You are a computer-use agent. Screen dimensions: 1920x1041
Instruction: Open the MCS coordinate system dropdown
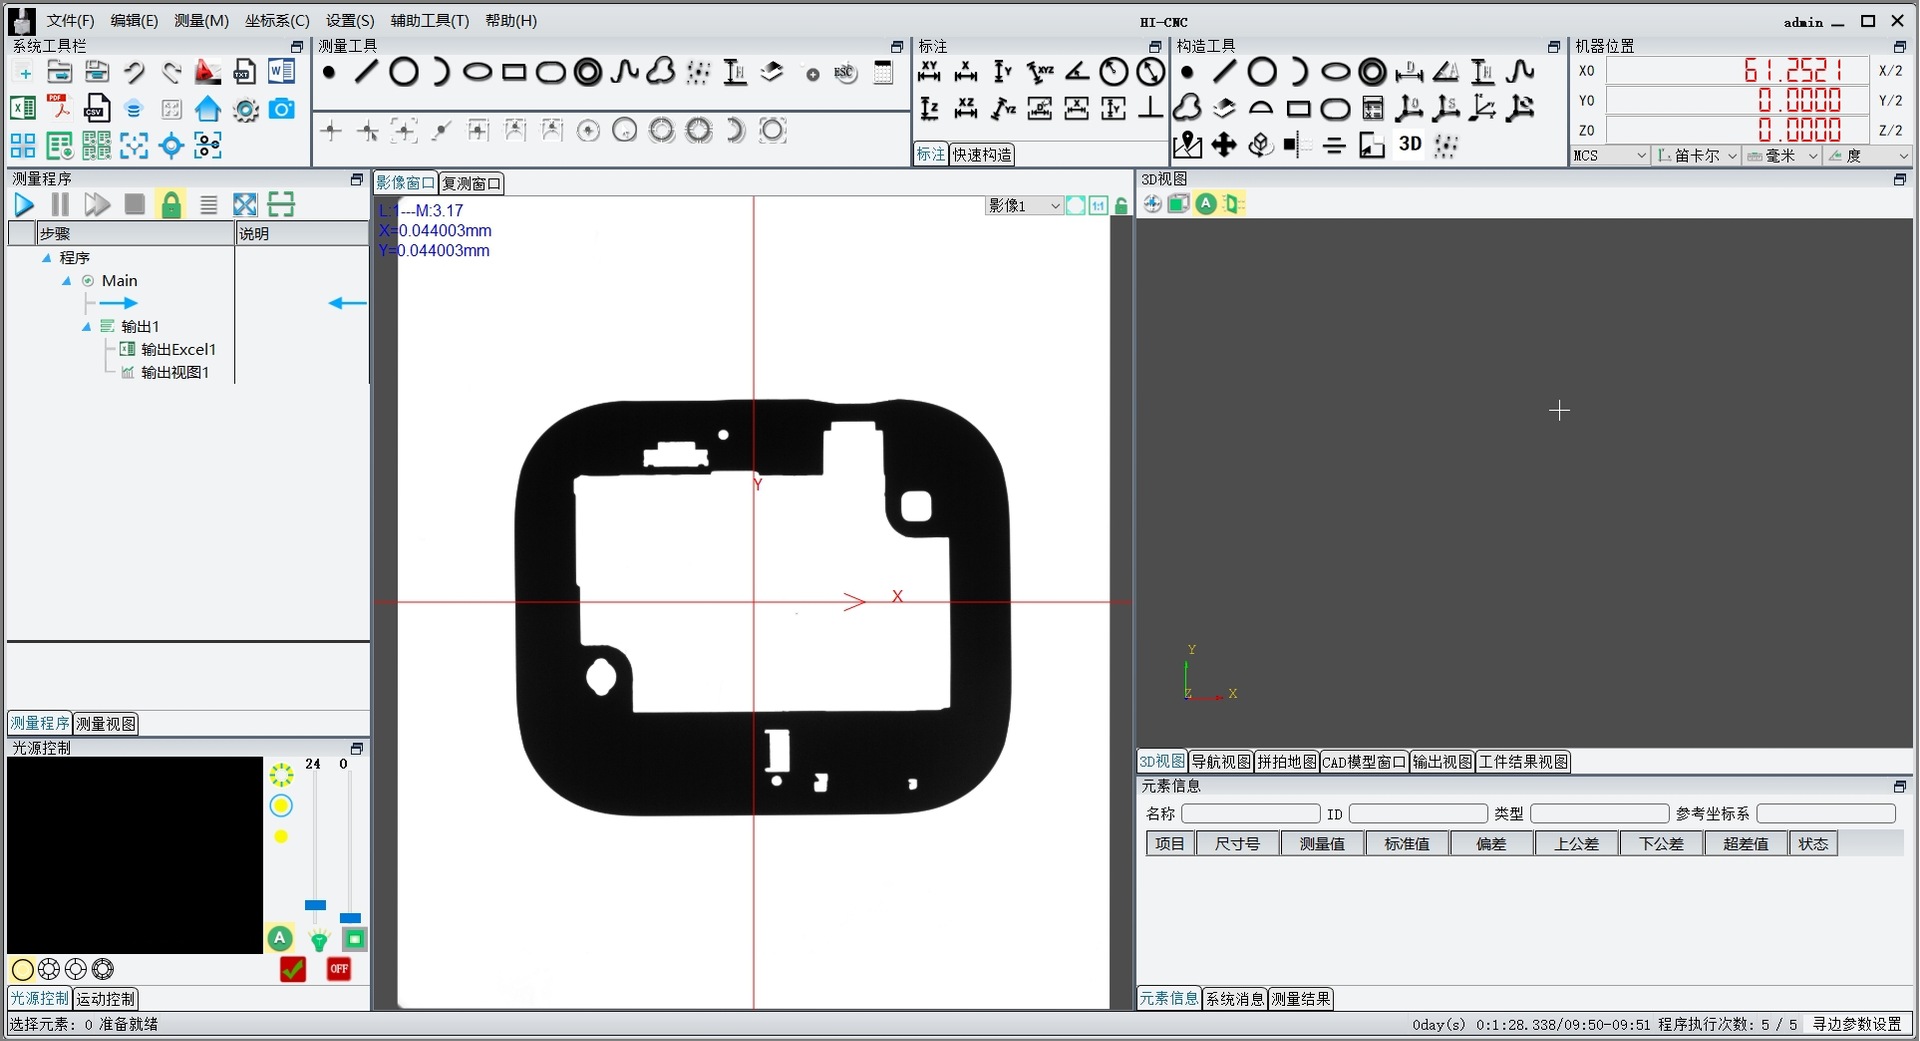pyautogui.click(x=1610, y=156)
